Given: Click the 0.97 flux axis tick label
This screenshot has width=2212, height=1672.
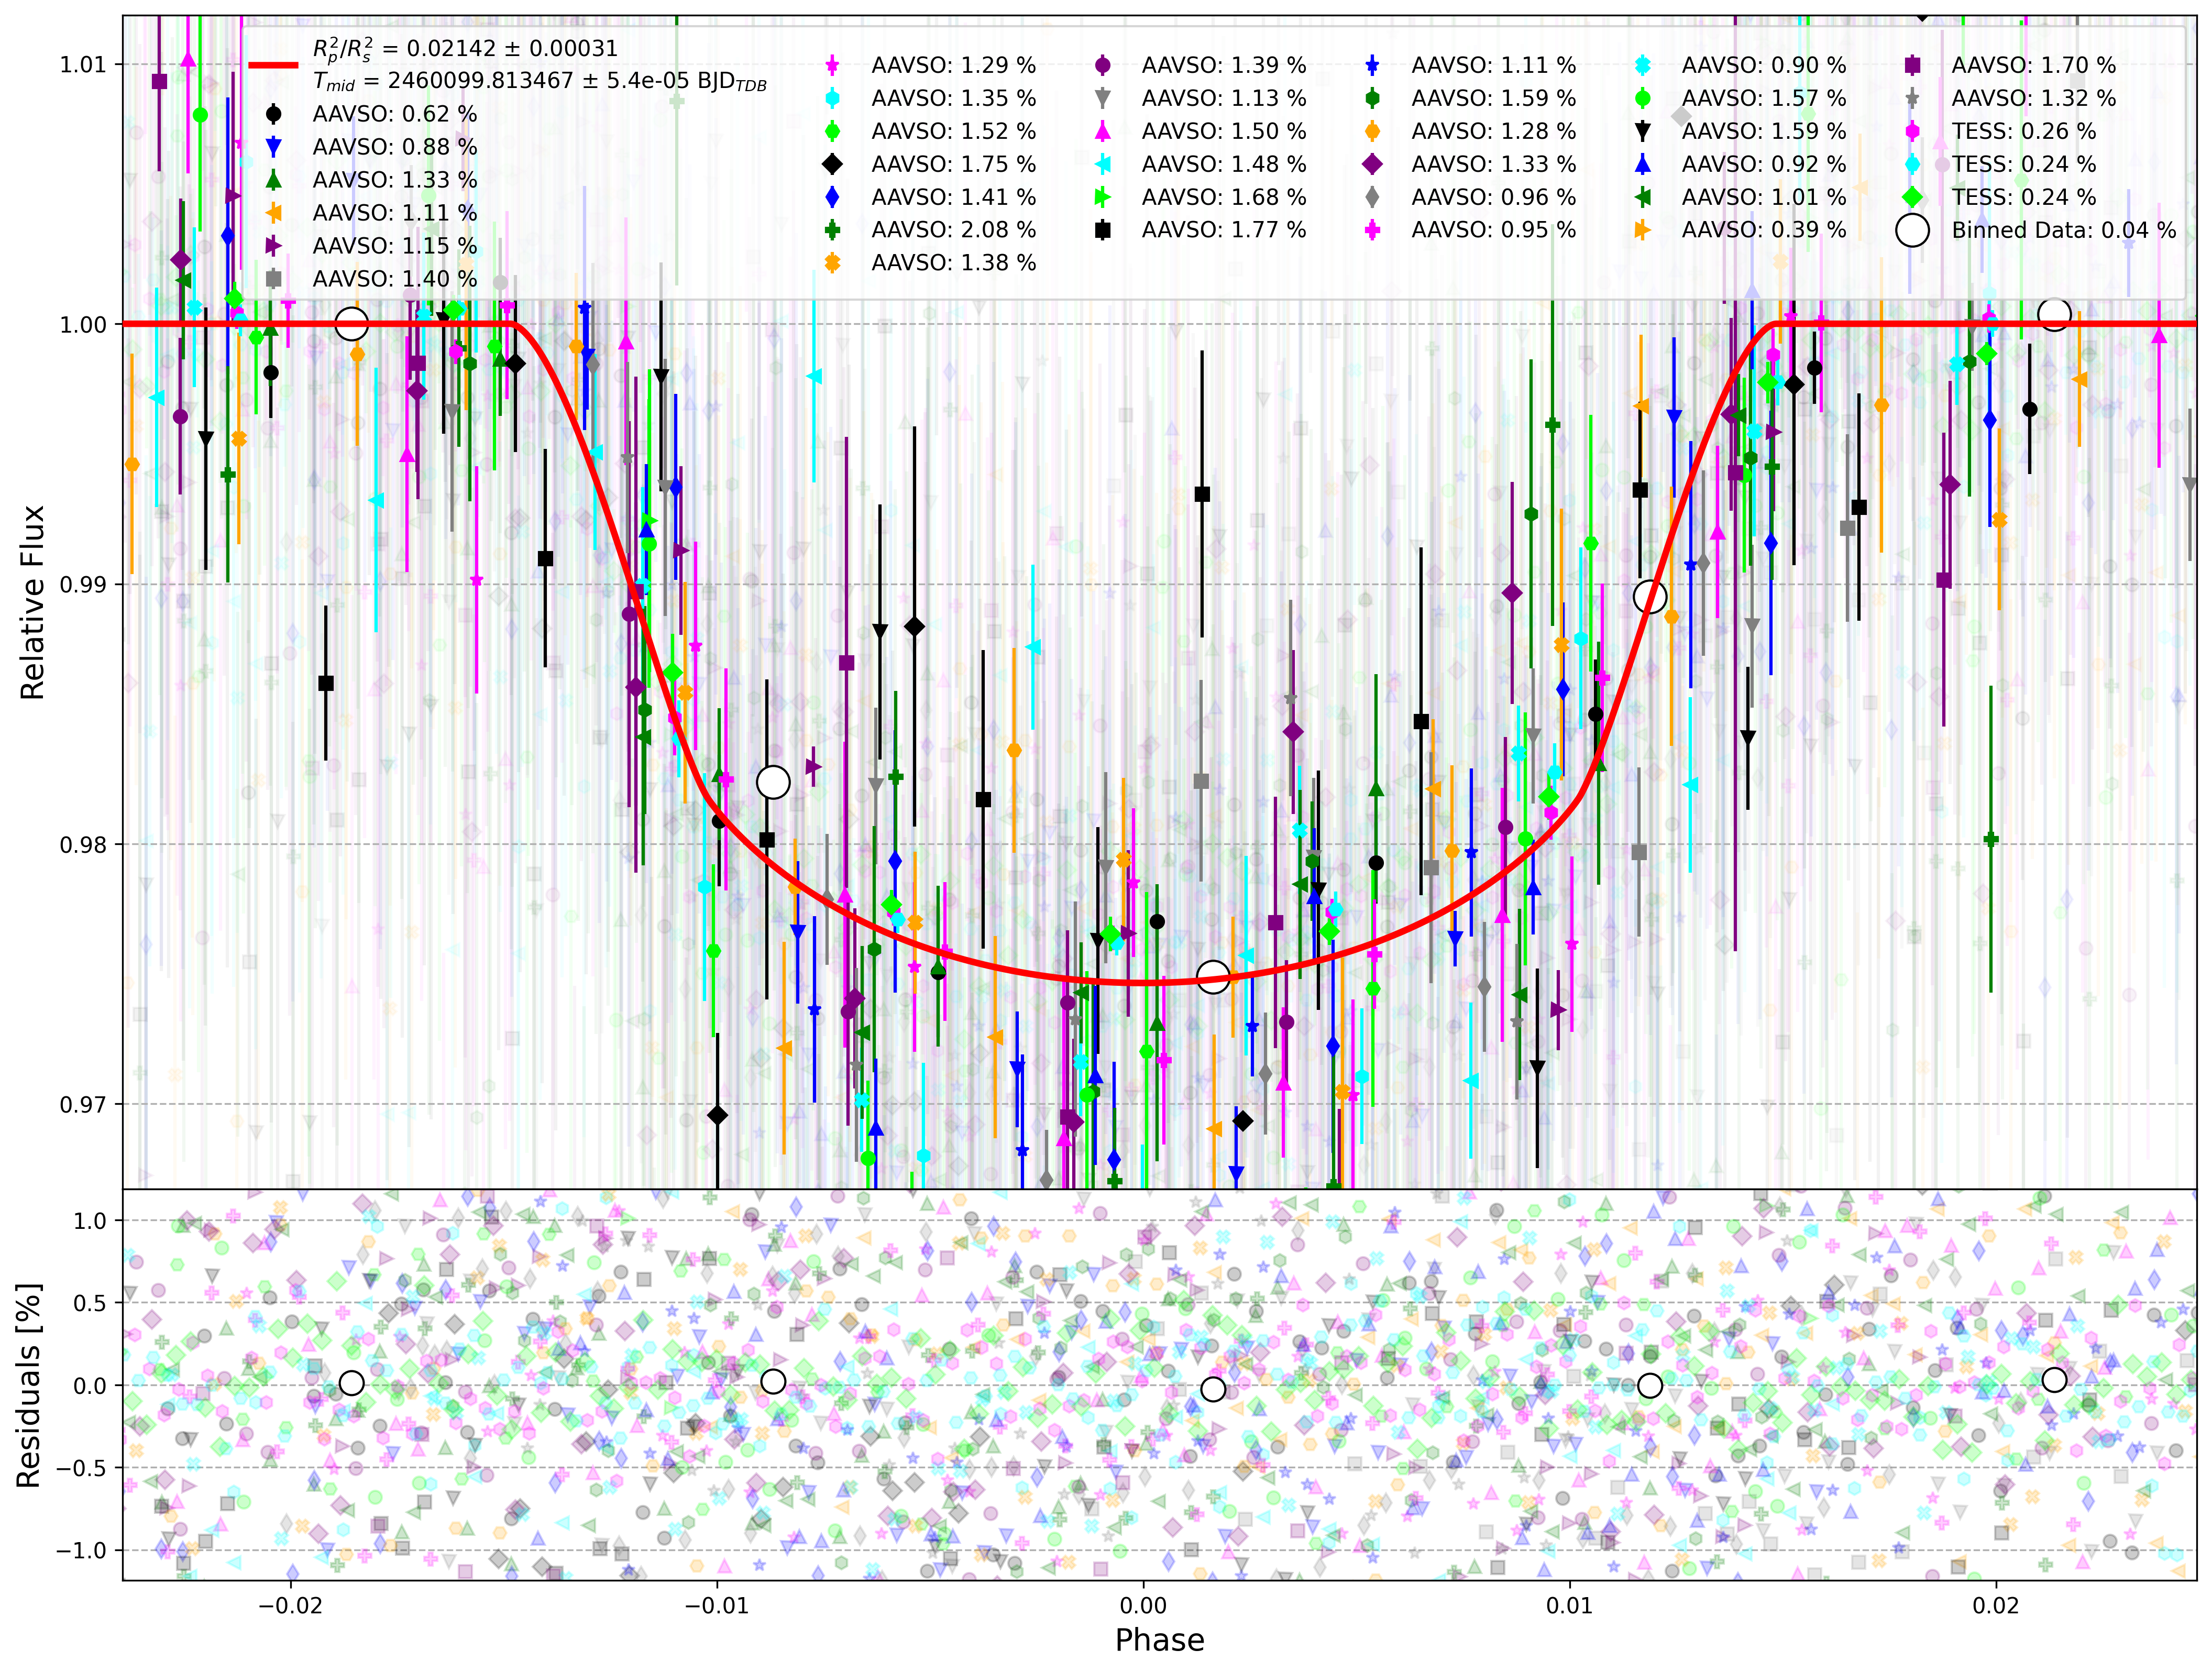Looking at the screenshot, I should click(x=82, y=1105).
